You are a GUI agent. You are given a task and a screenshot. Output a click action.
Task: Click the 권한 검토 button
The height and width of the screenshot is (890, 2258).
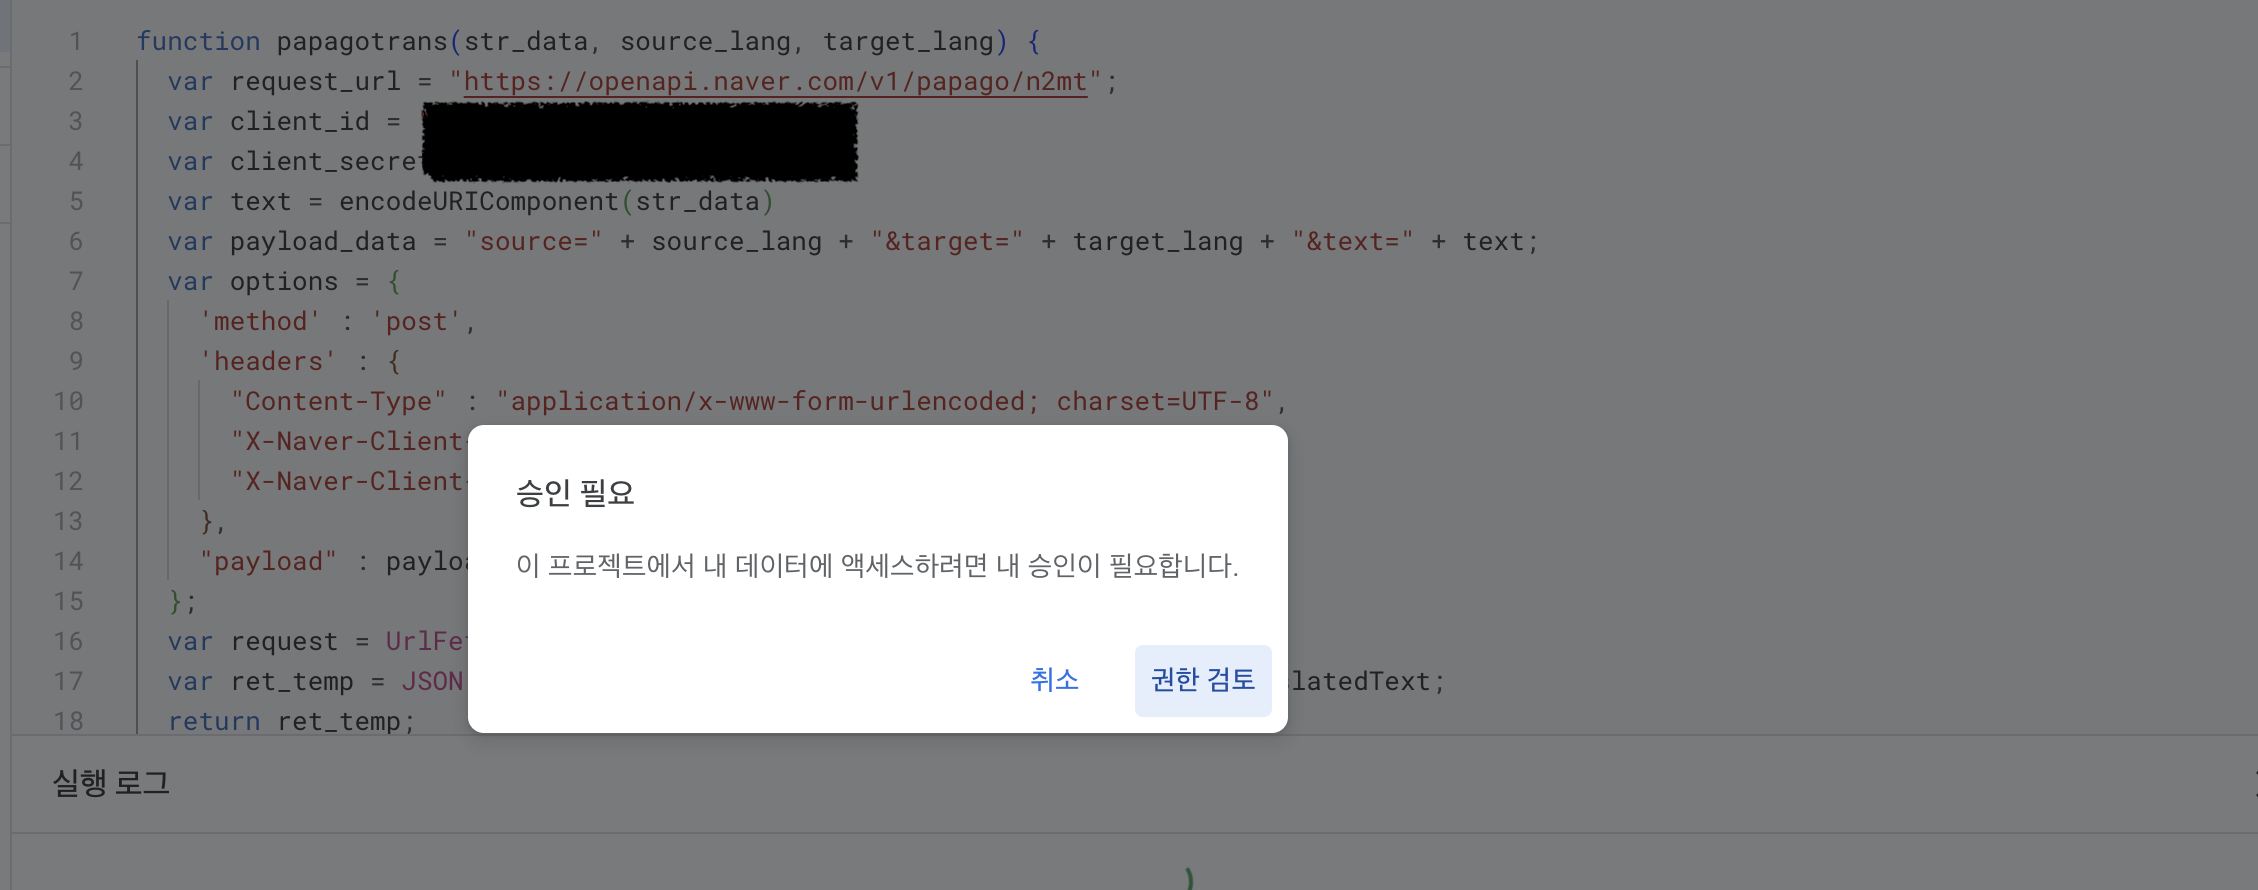1203,680
